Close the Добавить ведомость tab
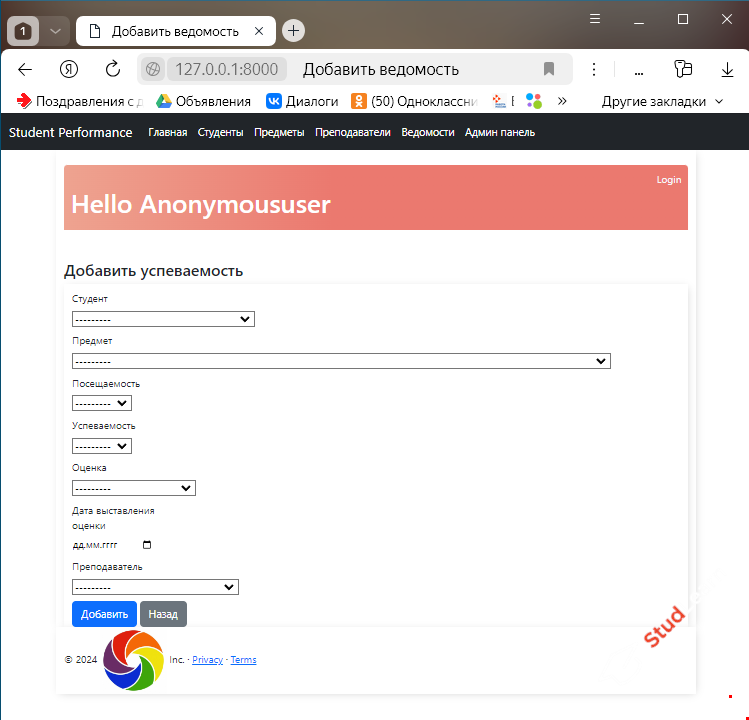 tap(259, 31)
